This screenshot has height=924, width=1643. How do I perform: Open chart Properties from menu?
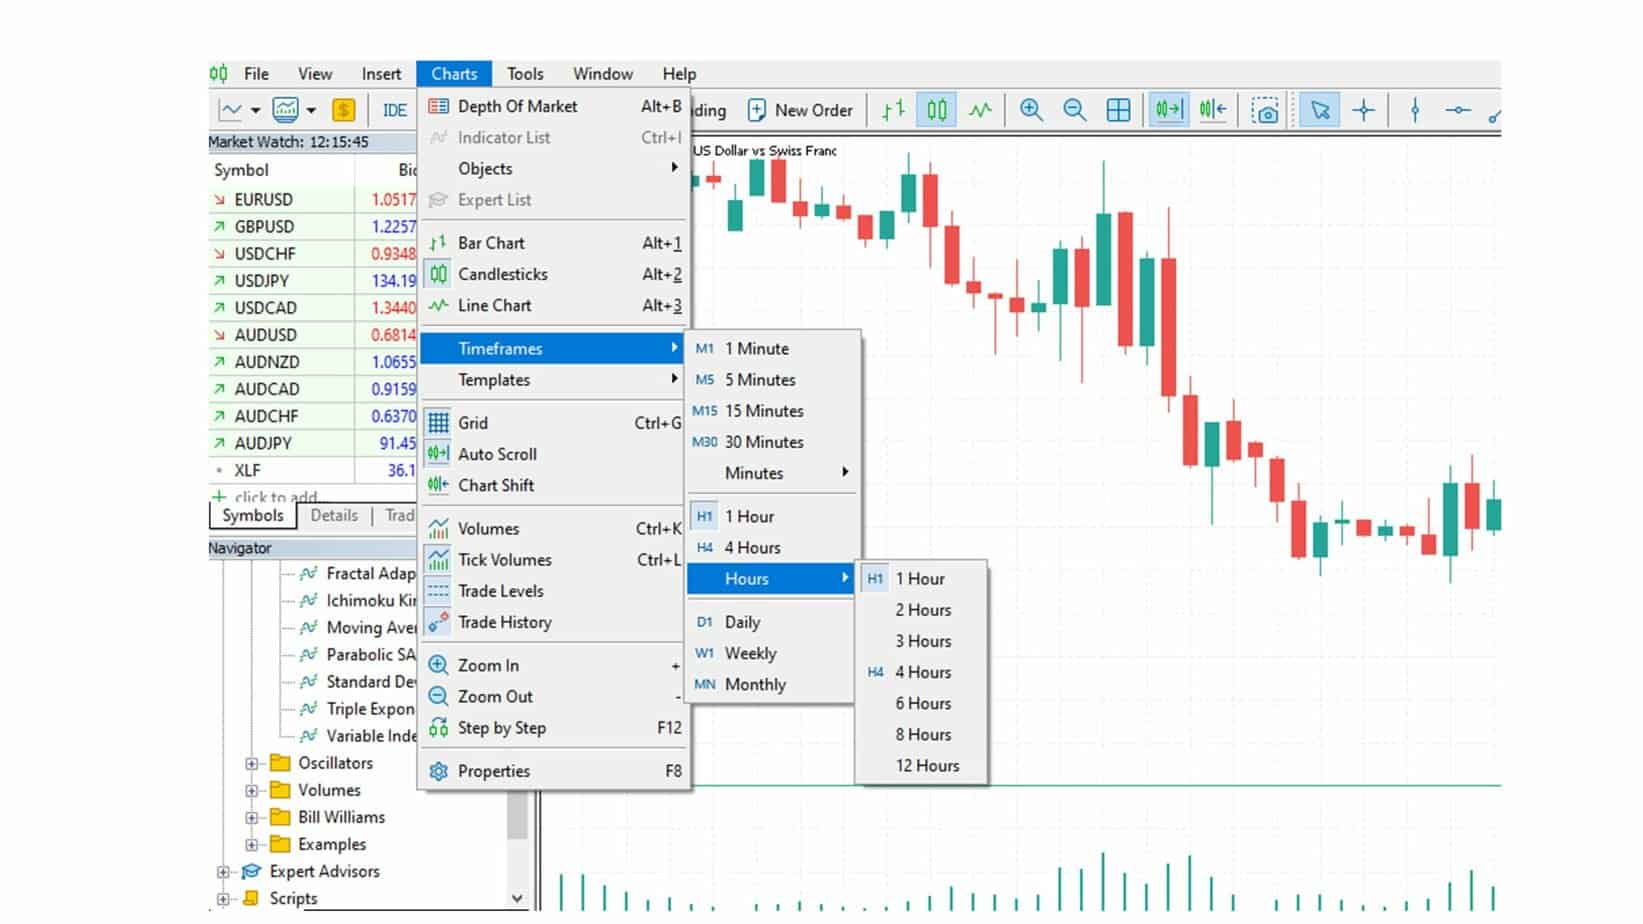(555, 771)
